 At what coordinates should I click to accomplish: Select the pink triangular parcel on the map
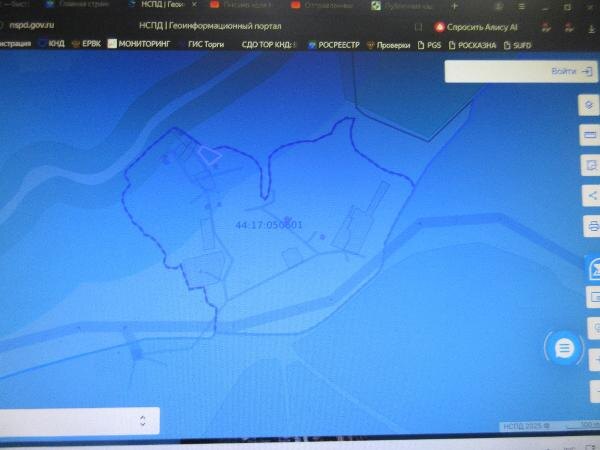[210, 155]
